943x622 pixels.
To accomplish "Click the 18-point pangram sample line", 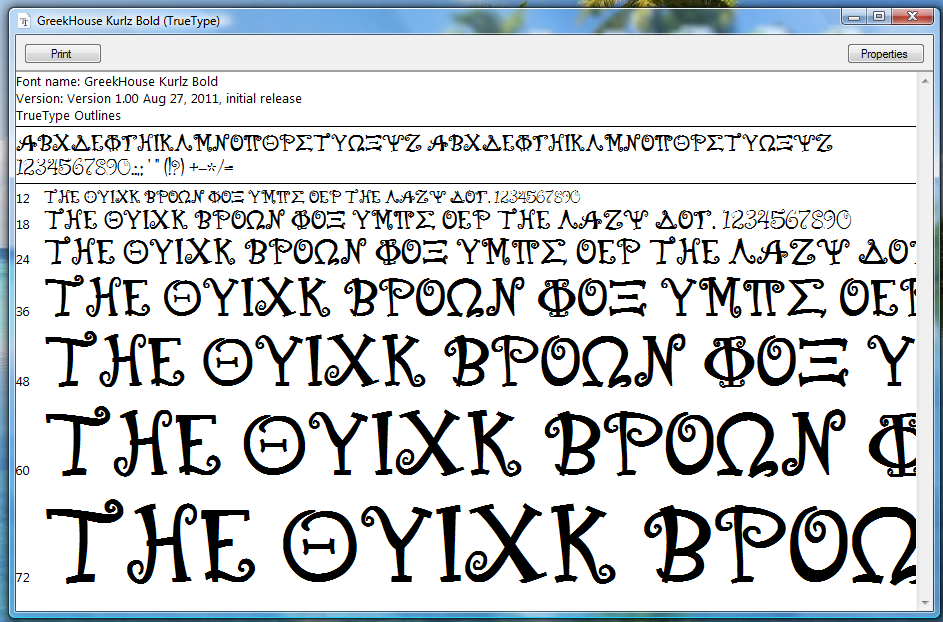I will pyautogui.click(x=448, y=220).
